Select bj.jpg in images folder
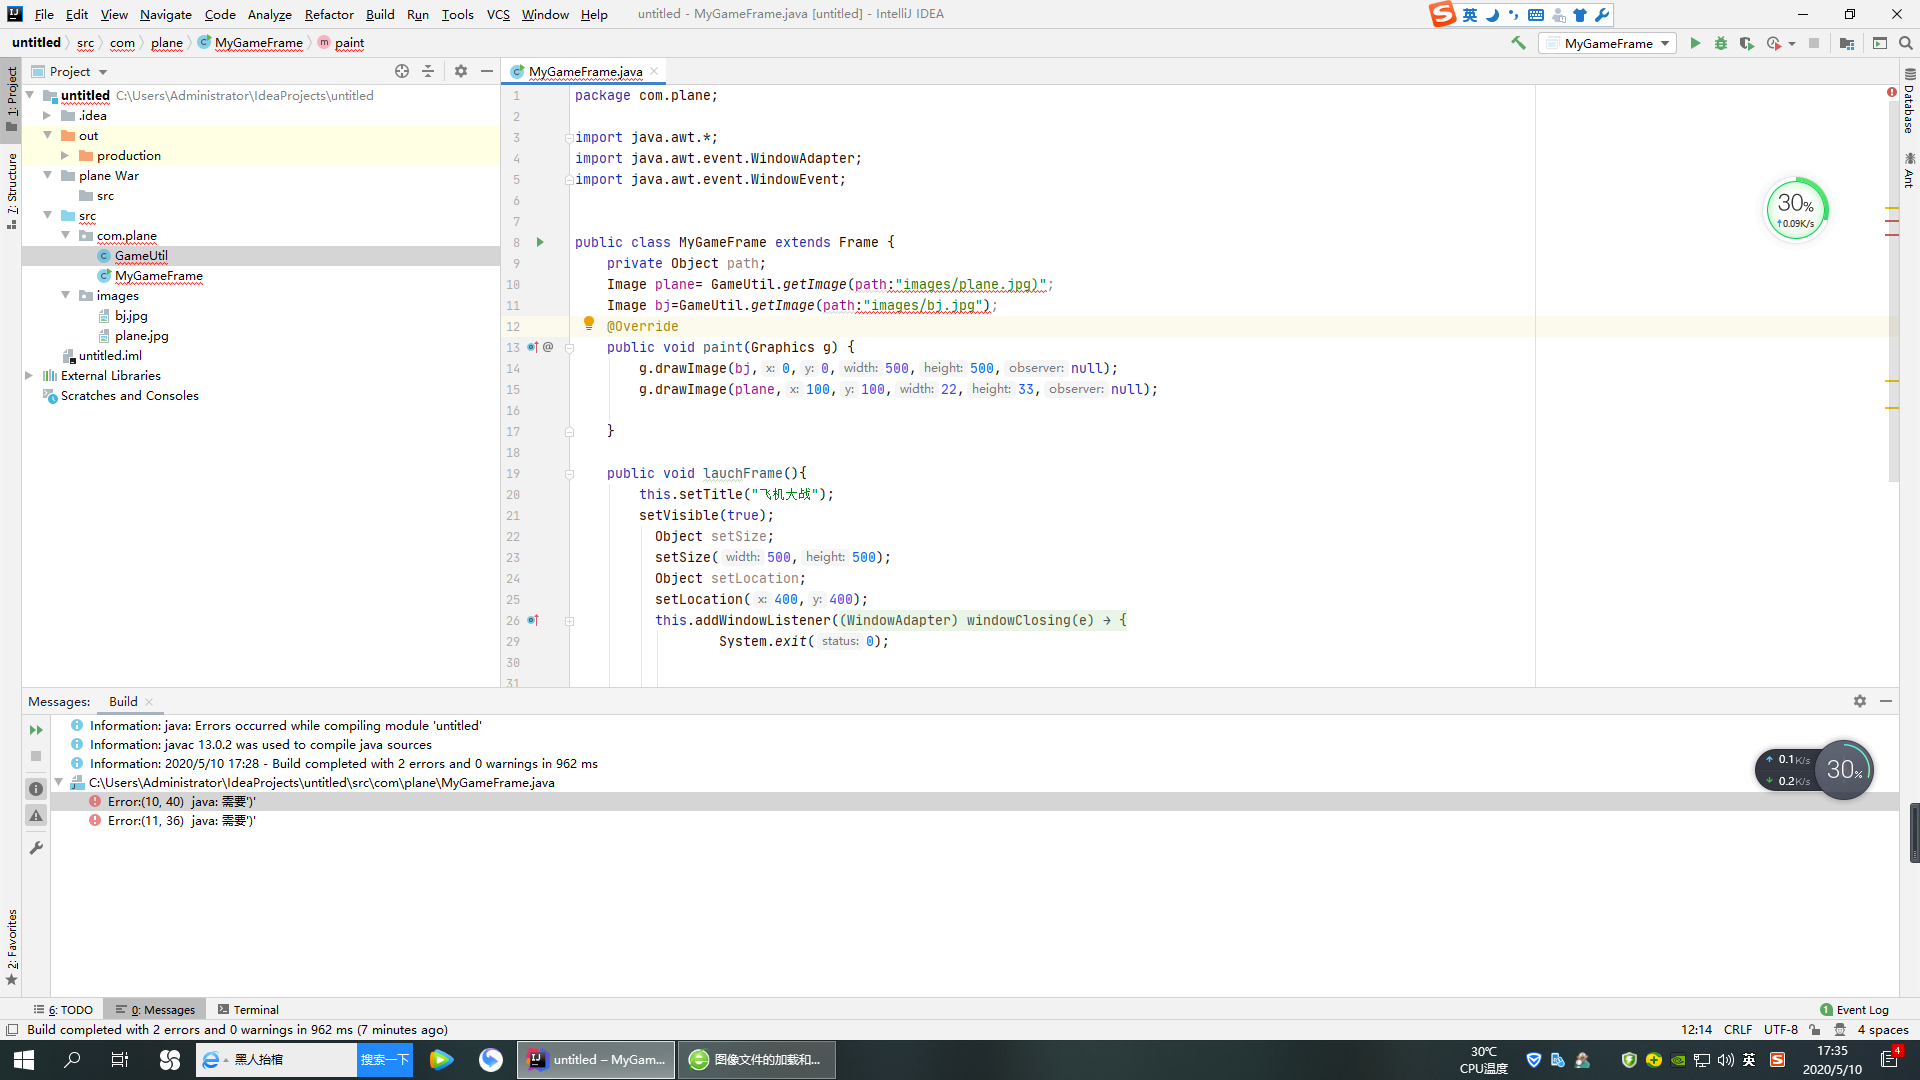1920x1080 pixels. [131, 315]
